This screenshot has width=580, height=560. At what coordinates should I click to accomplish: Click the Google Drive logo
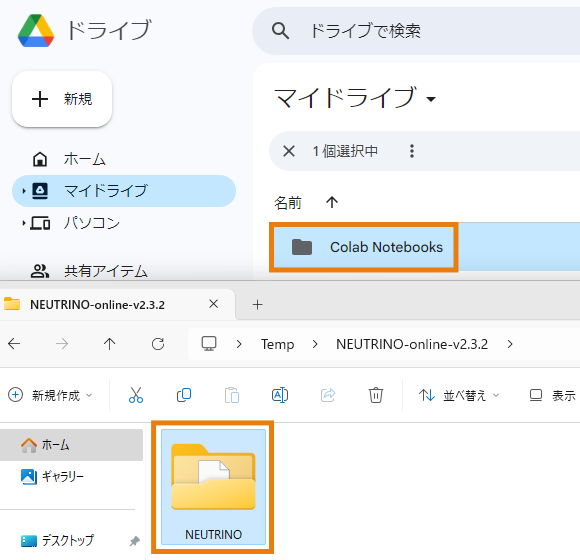tap(36, 31)
